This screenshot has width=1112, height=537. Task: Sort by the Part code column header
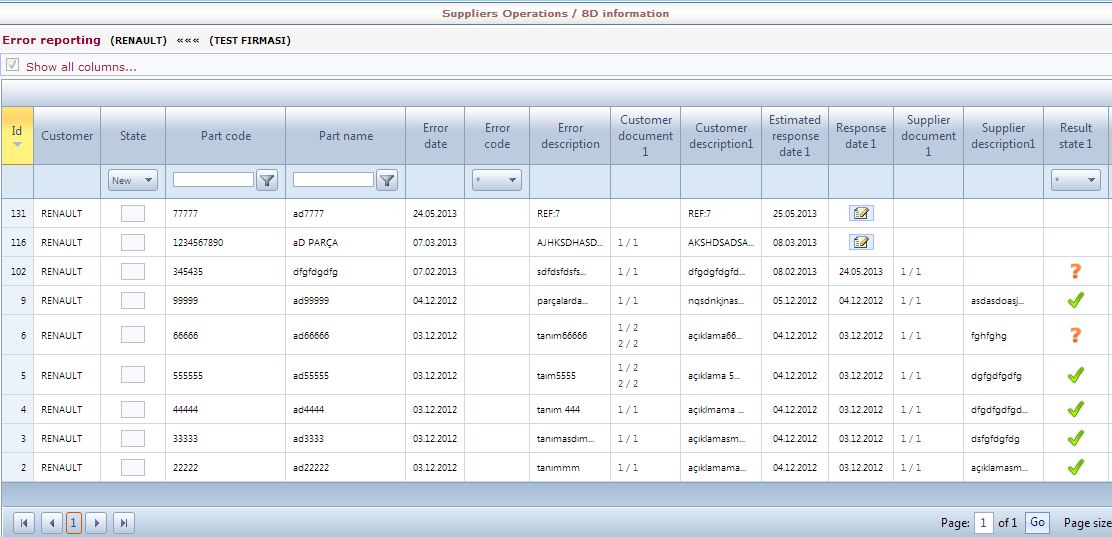click(226, 135)
